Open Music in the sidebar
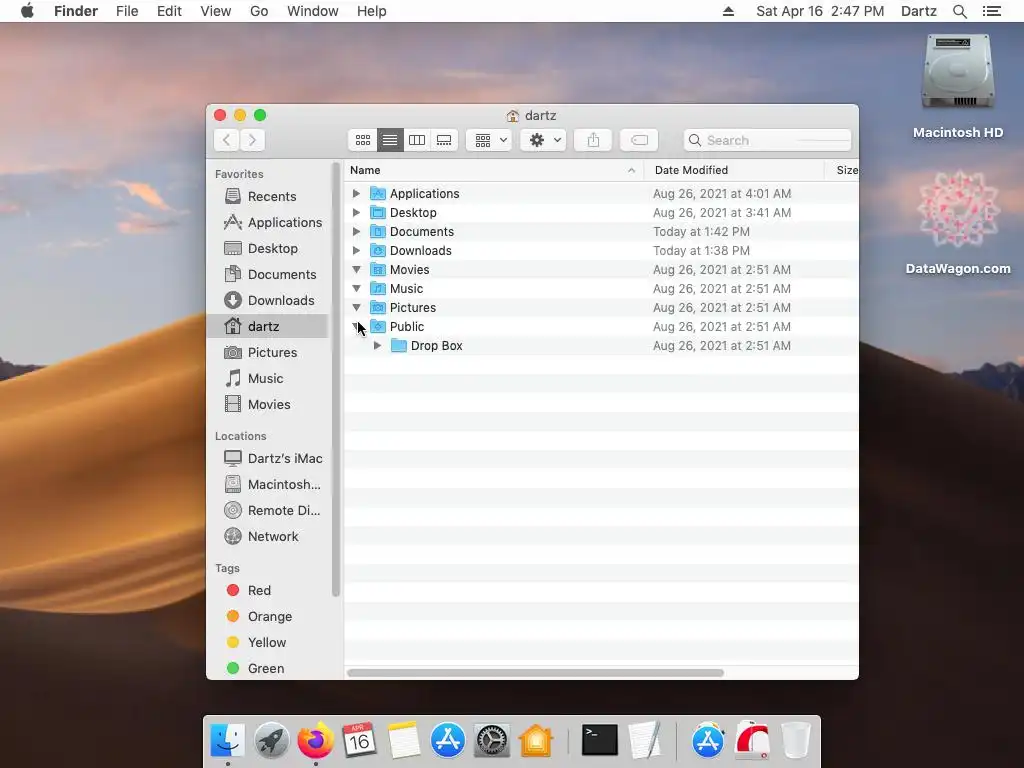 [x=268, y=379]
